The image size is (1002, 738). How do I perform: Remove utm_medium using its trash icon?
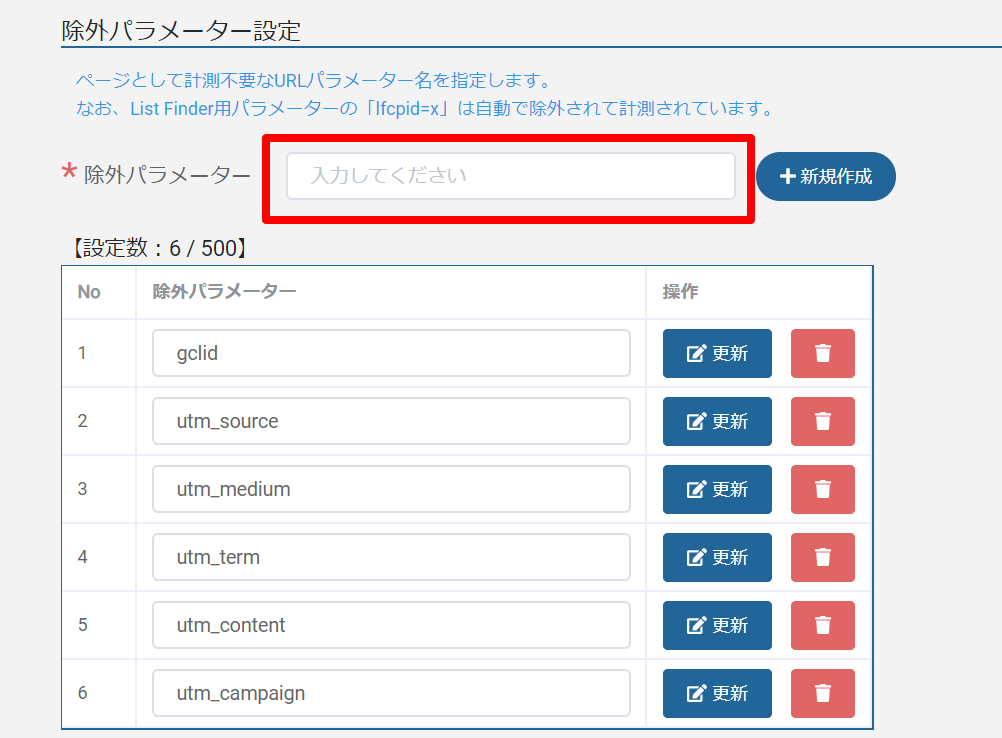[822, 489]
